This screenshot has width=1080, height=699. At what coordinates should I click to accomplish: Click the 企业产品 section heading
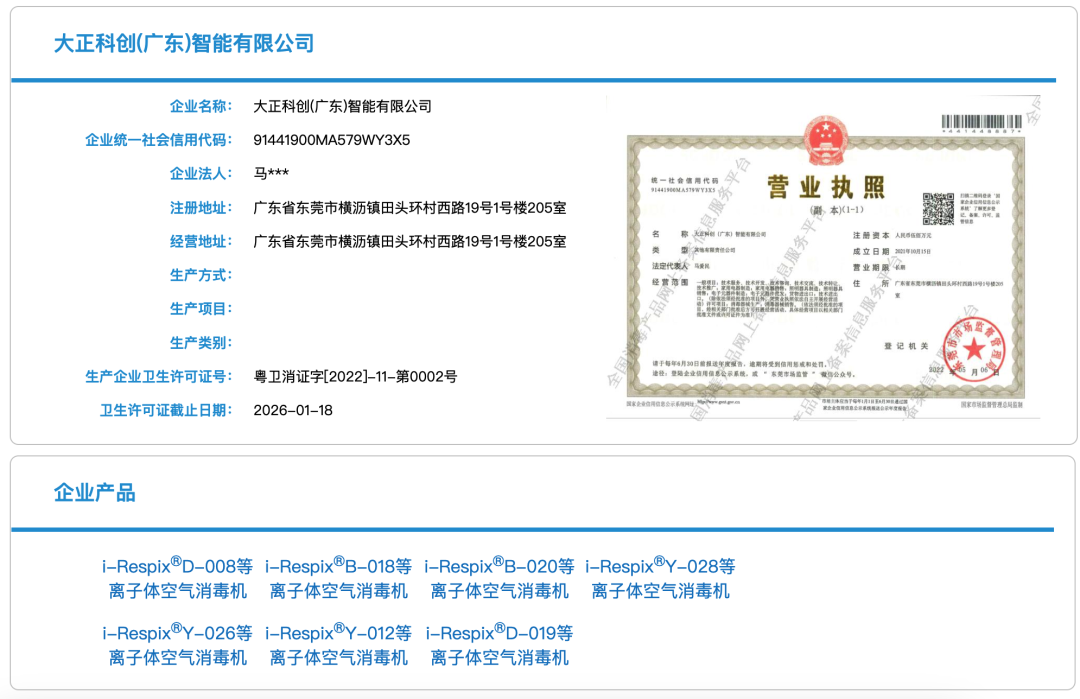[94, 493]
